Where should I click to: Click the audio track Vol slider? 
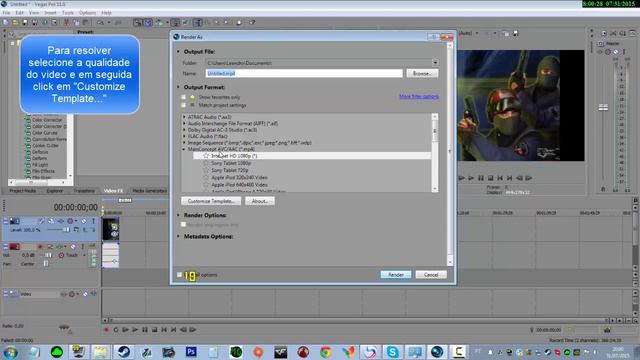click(48, 255)
